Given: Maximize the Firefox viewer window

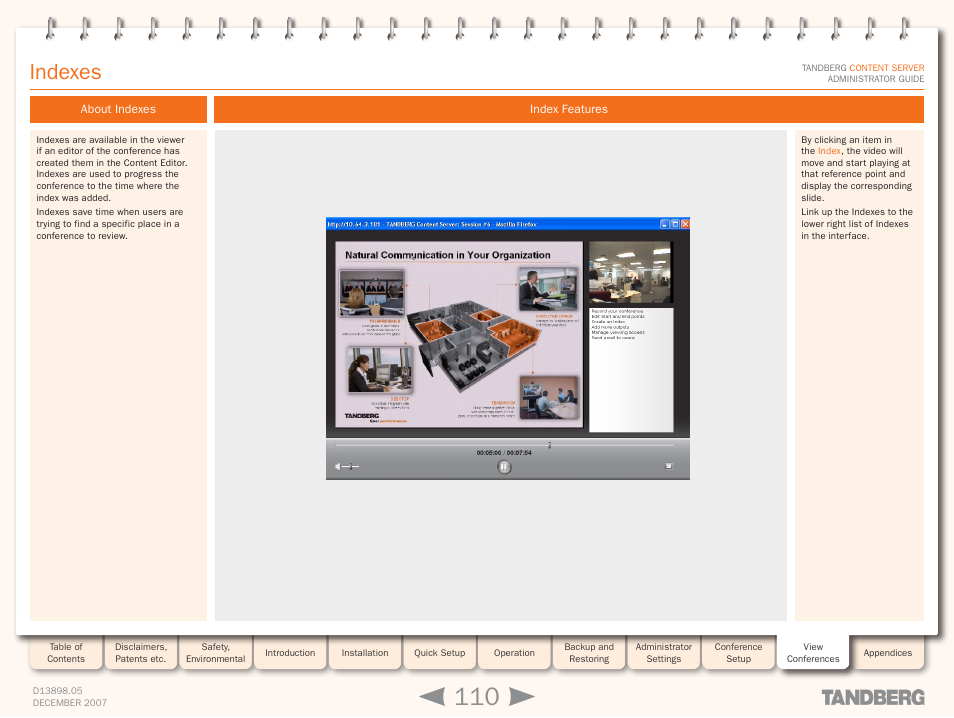Looking at the screenshot, I should [675, 224].
